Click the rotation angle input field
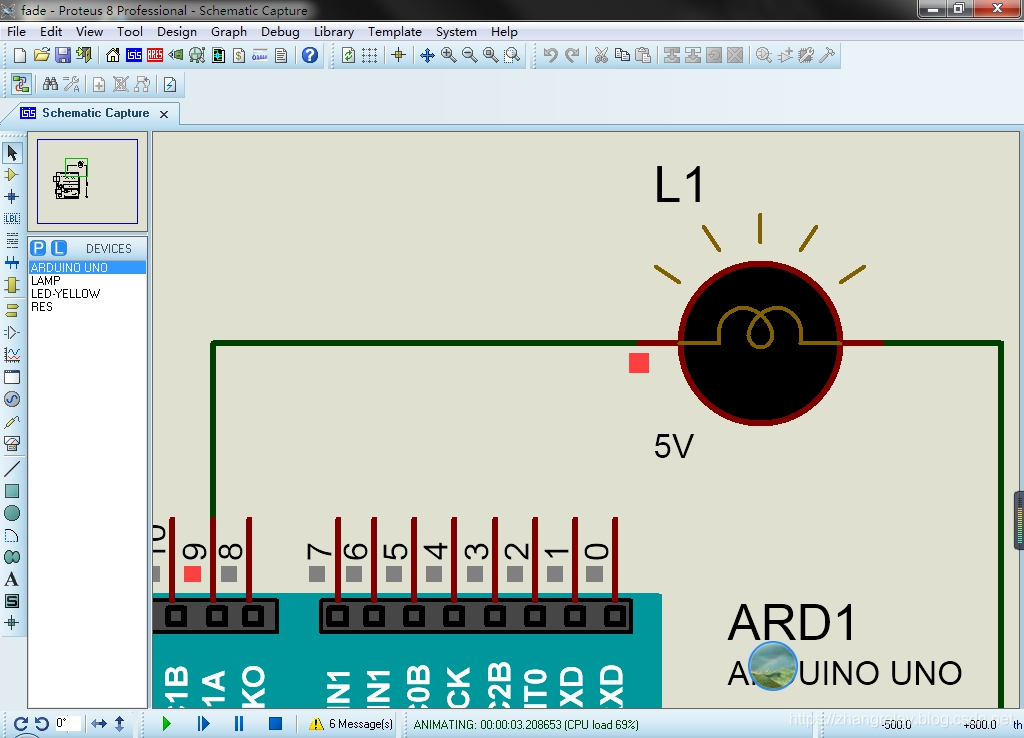Image resolution: width=1024 pixels, height=738 pixels. (68, 724)
